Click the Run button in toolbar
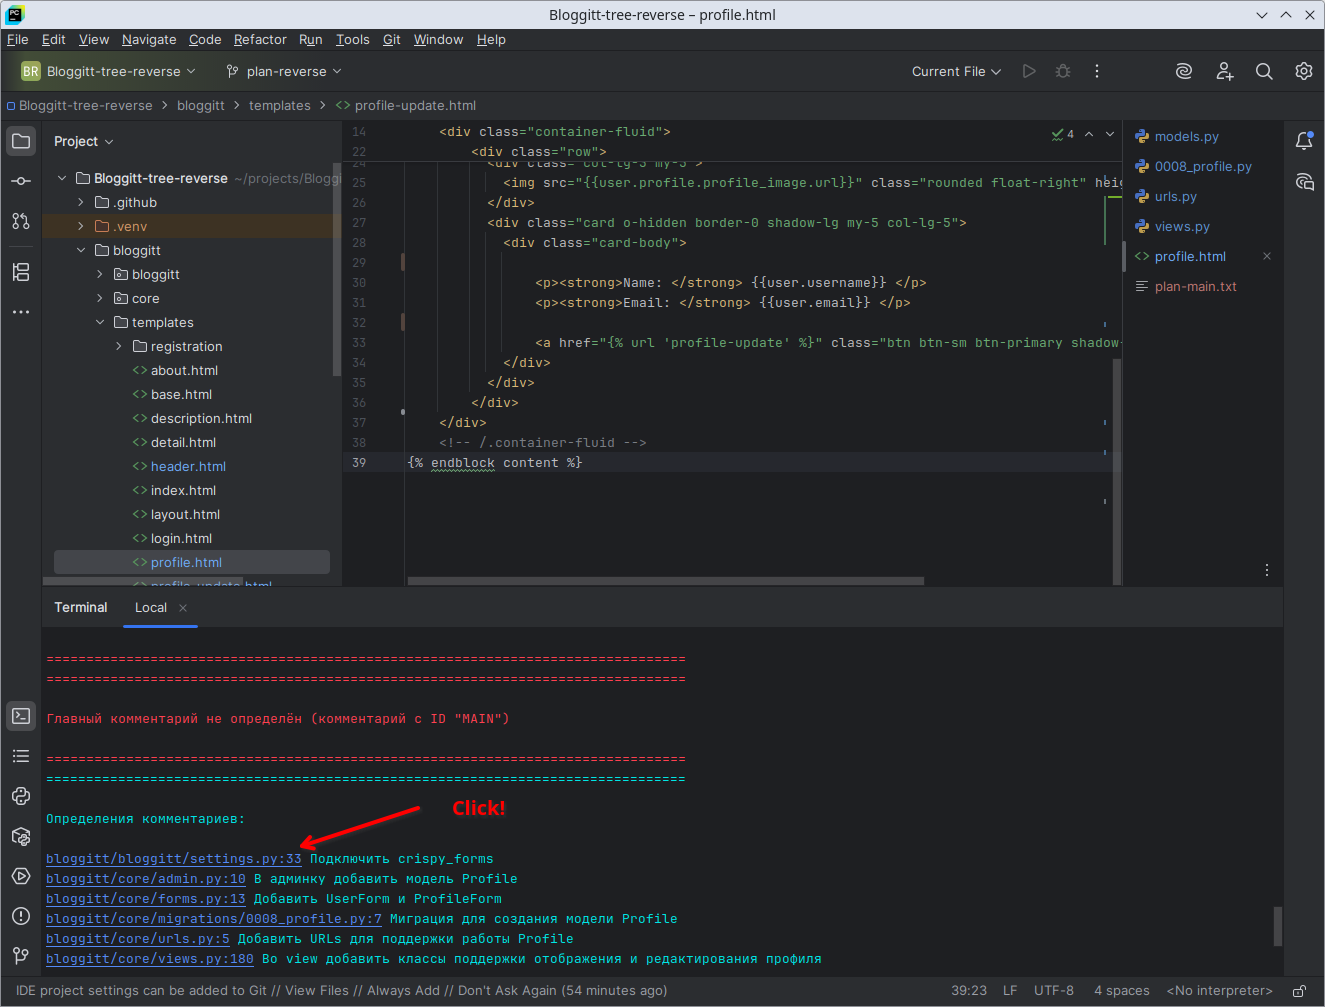The image size is (1325, 1007). (1029, 71)
